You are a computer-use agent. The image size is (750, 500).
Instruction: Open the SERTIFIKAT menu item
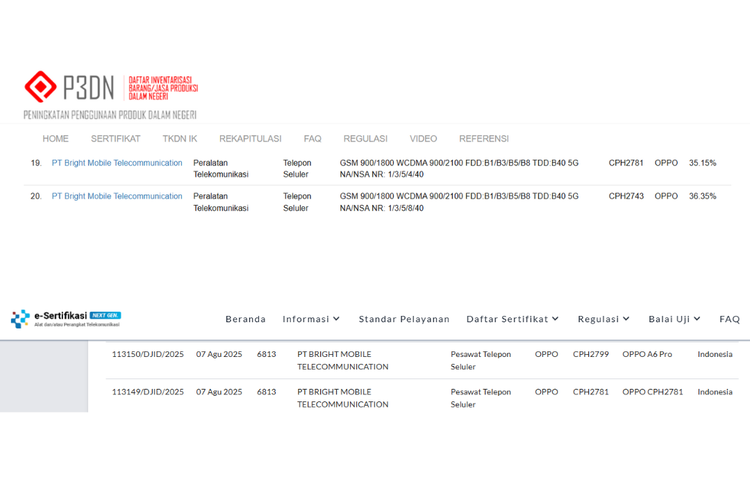pos(115,139)
